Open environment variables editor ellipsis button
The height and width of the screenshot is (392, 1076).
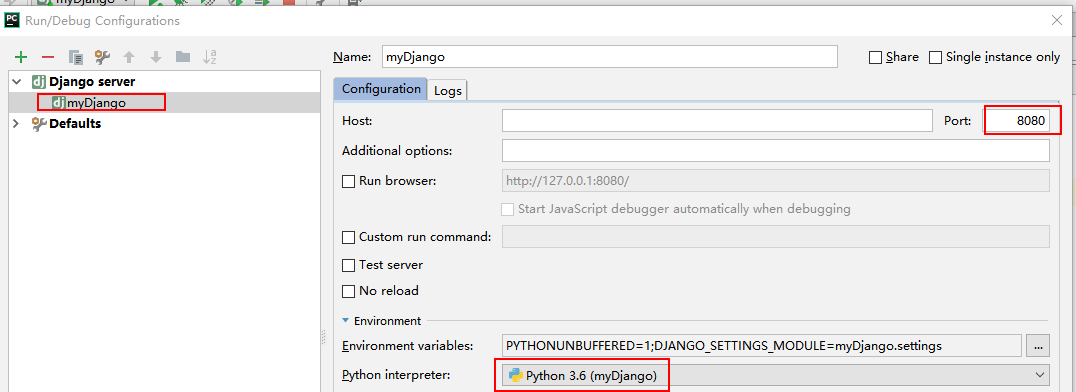[x=1038, y=346]
